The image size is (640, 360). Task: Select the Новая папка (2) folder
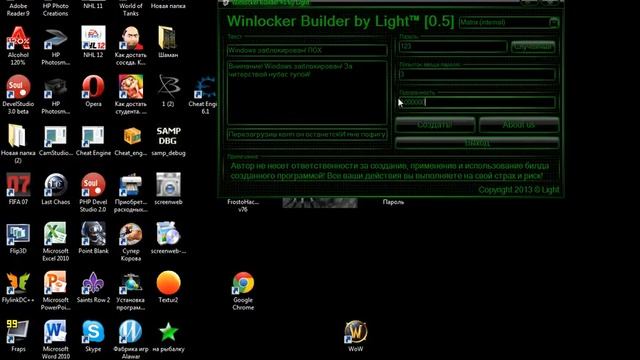(x=18, y=136)
